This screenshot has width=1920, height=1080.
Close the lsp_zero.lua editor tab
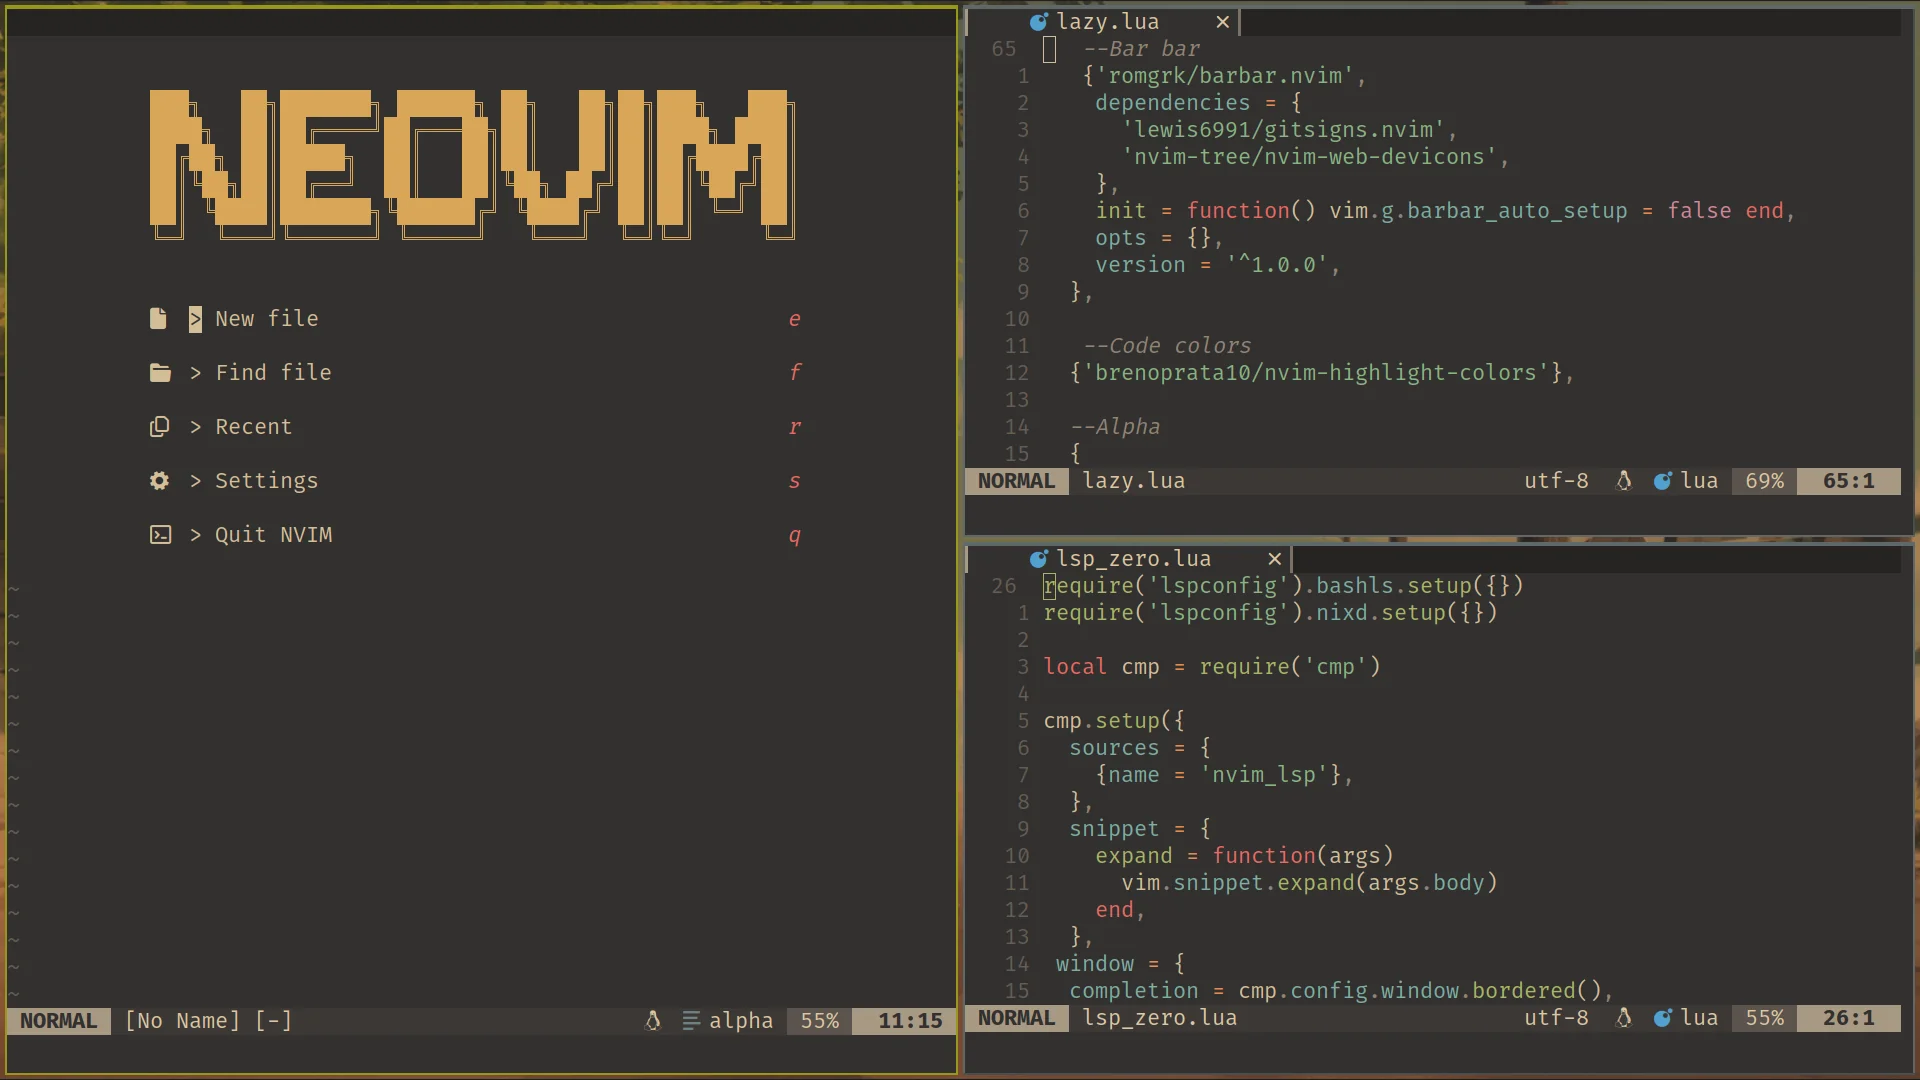point(1274,558)
